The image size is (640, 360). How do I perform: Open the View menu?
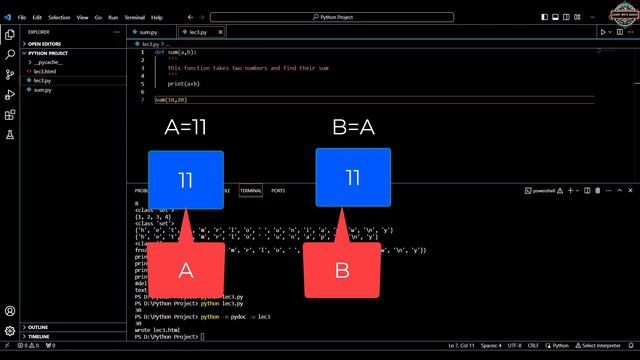82,18
